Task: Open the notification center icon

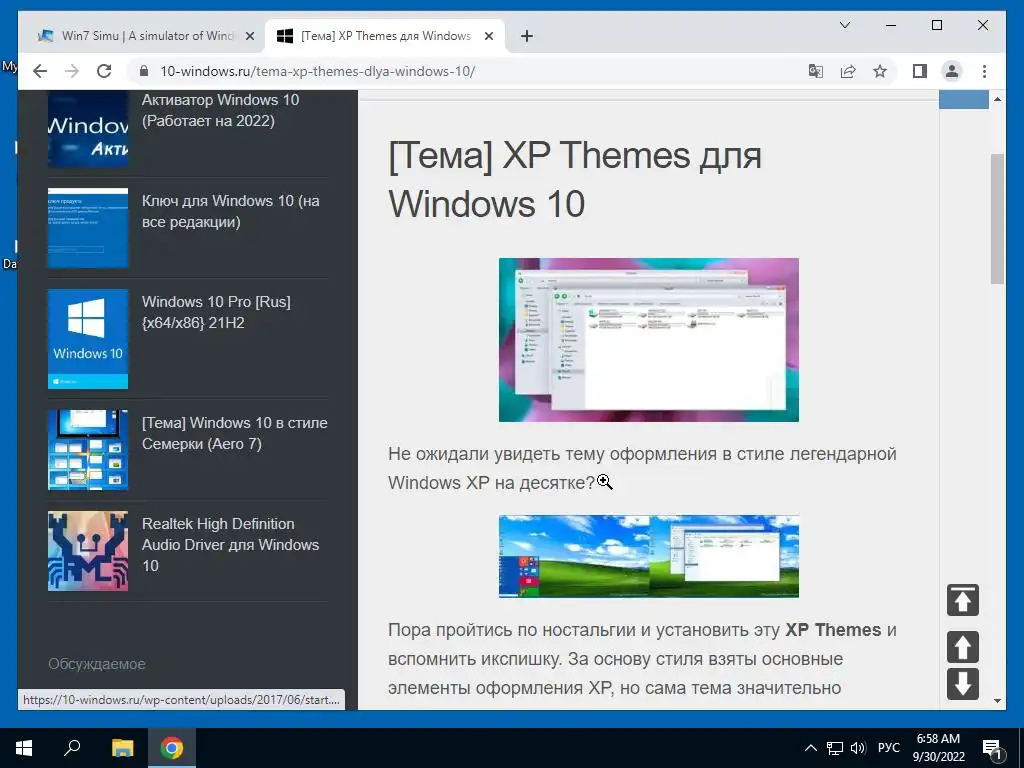Action: point(993,749)
